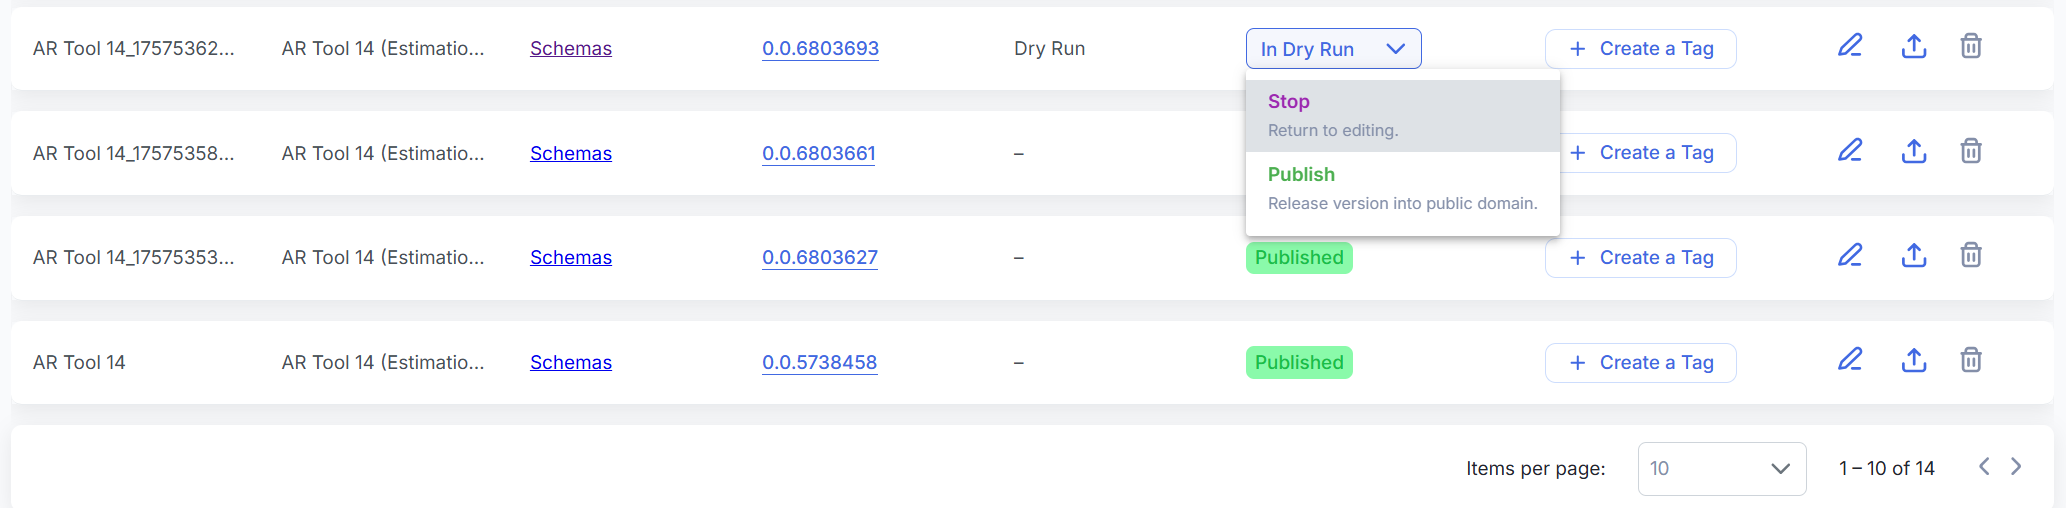The image size is (2066, 508).
Task: Delete policy version 0.0.6803693 via trash icon
Action: click(1971, 46)
